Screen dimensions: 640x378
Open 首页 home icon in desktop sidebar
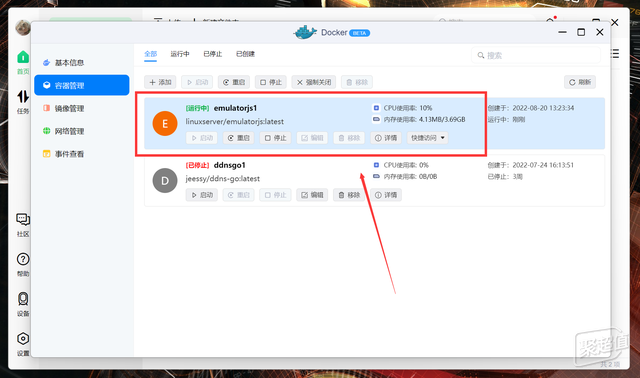point(23,58)
